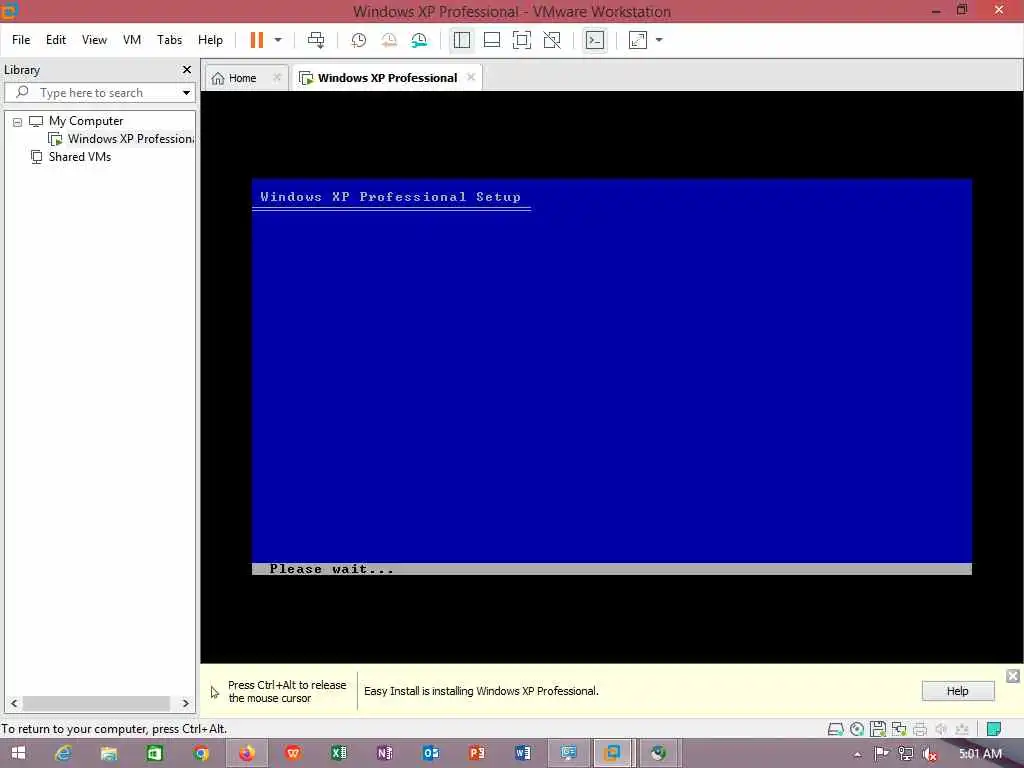
Task: Collapse the My Computer tree node
Action: point(18,121)
